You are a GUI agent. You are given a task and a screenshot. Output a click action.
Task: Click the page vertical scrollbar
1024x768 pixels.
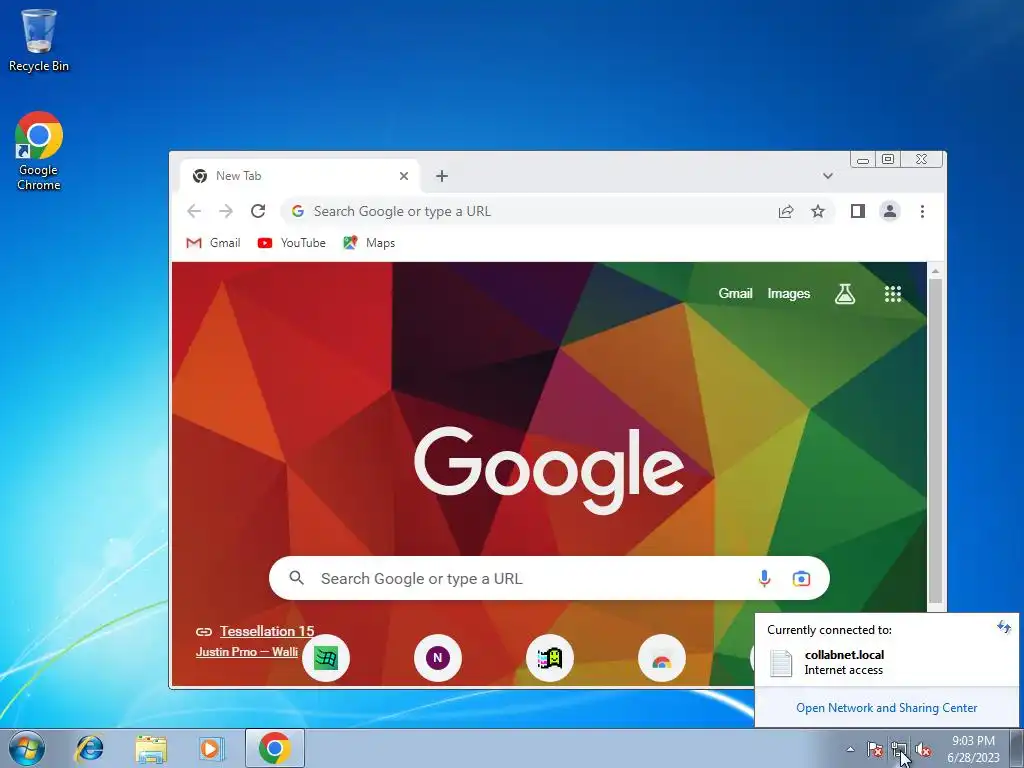tap(935, 441)
